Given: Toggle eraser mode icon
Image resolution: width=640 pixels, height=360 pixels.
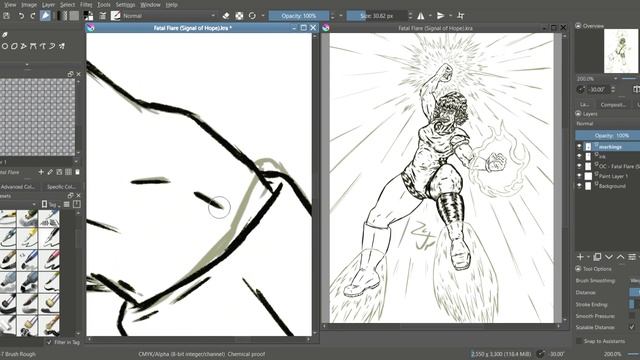Looking at the screenshot, I should click(x=226, y=16).
